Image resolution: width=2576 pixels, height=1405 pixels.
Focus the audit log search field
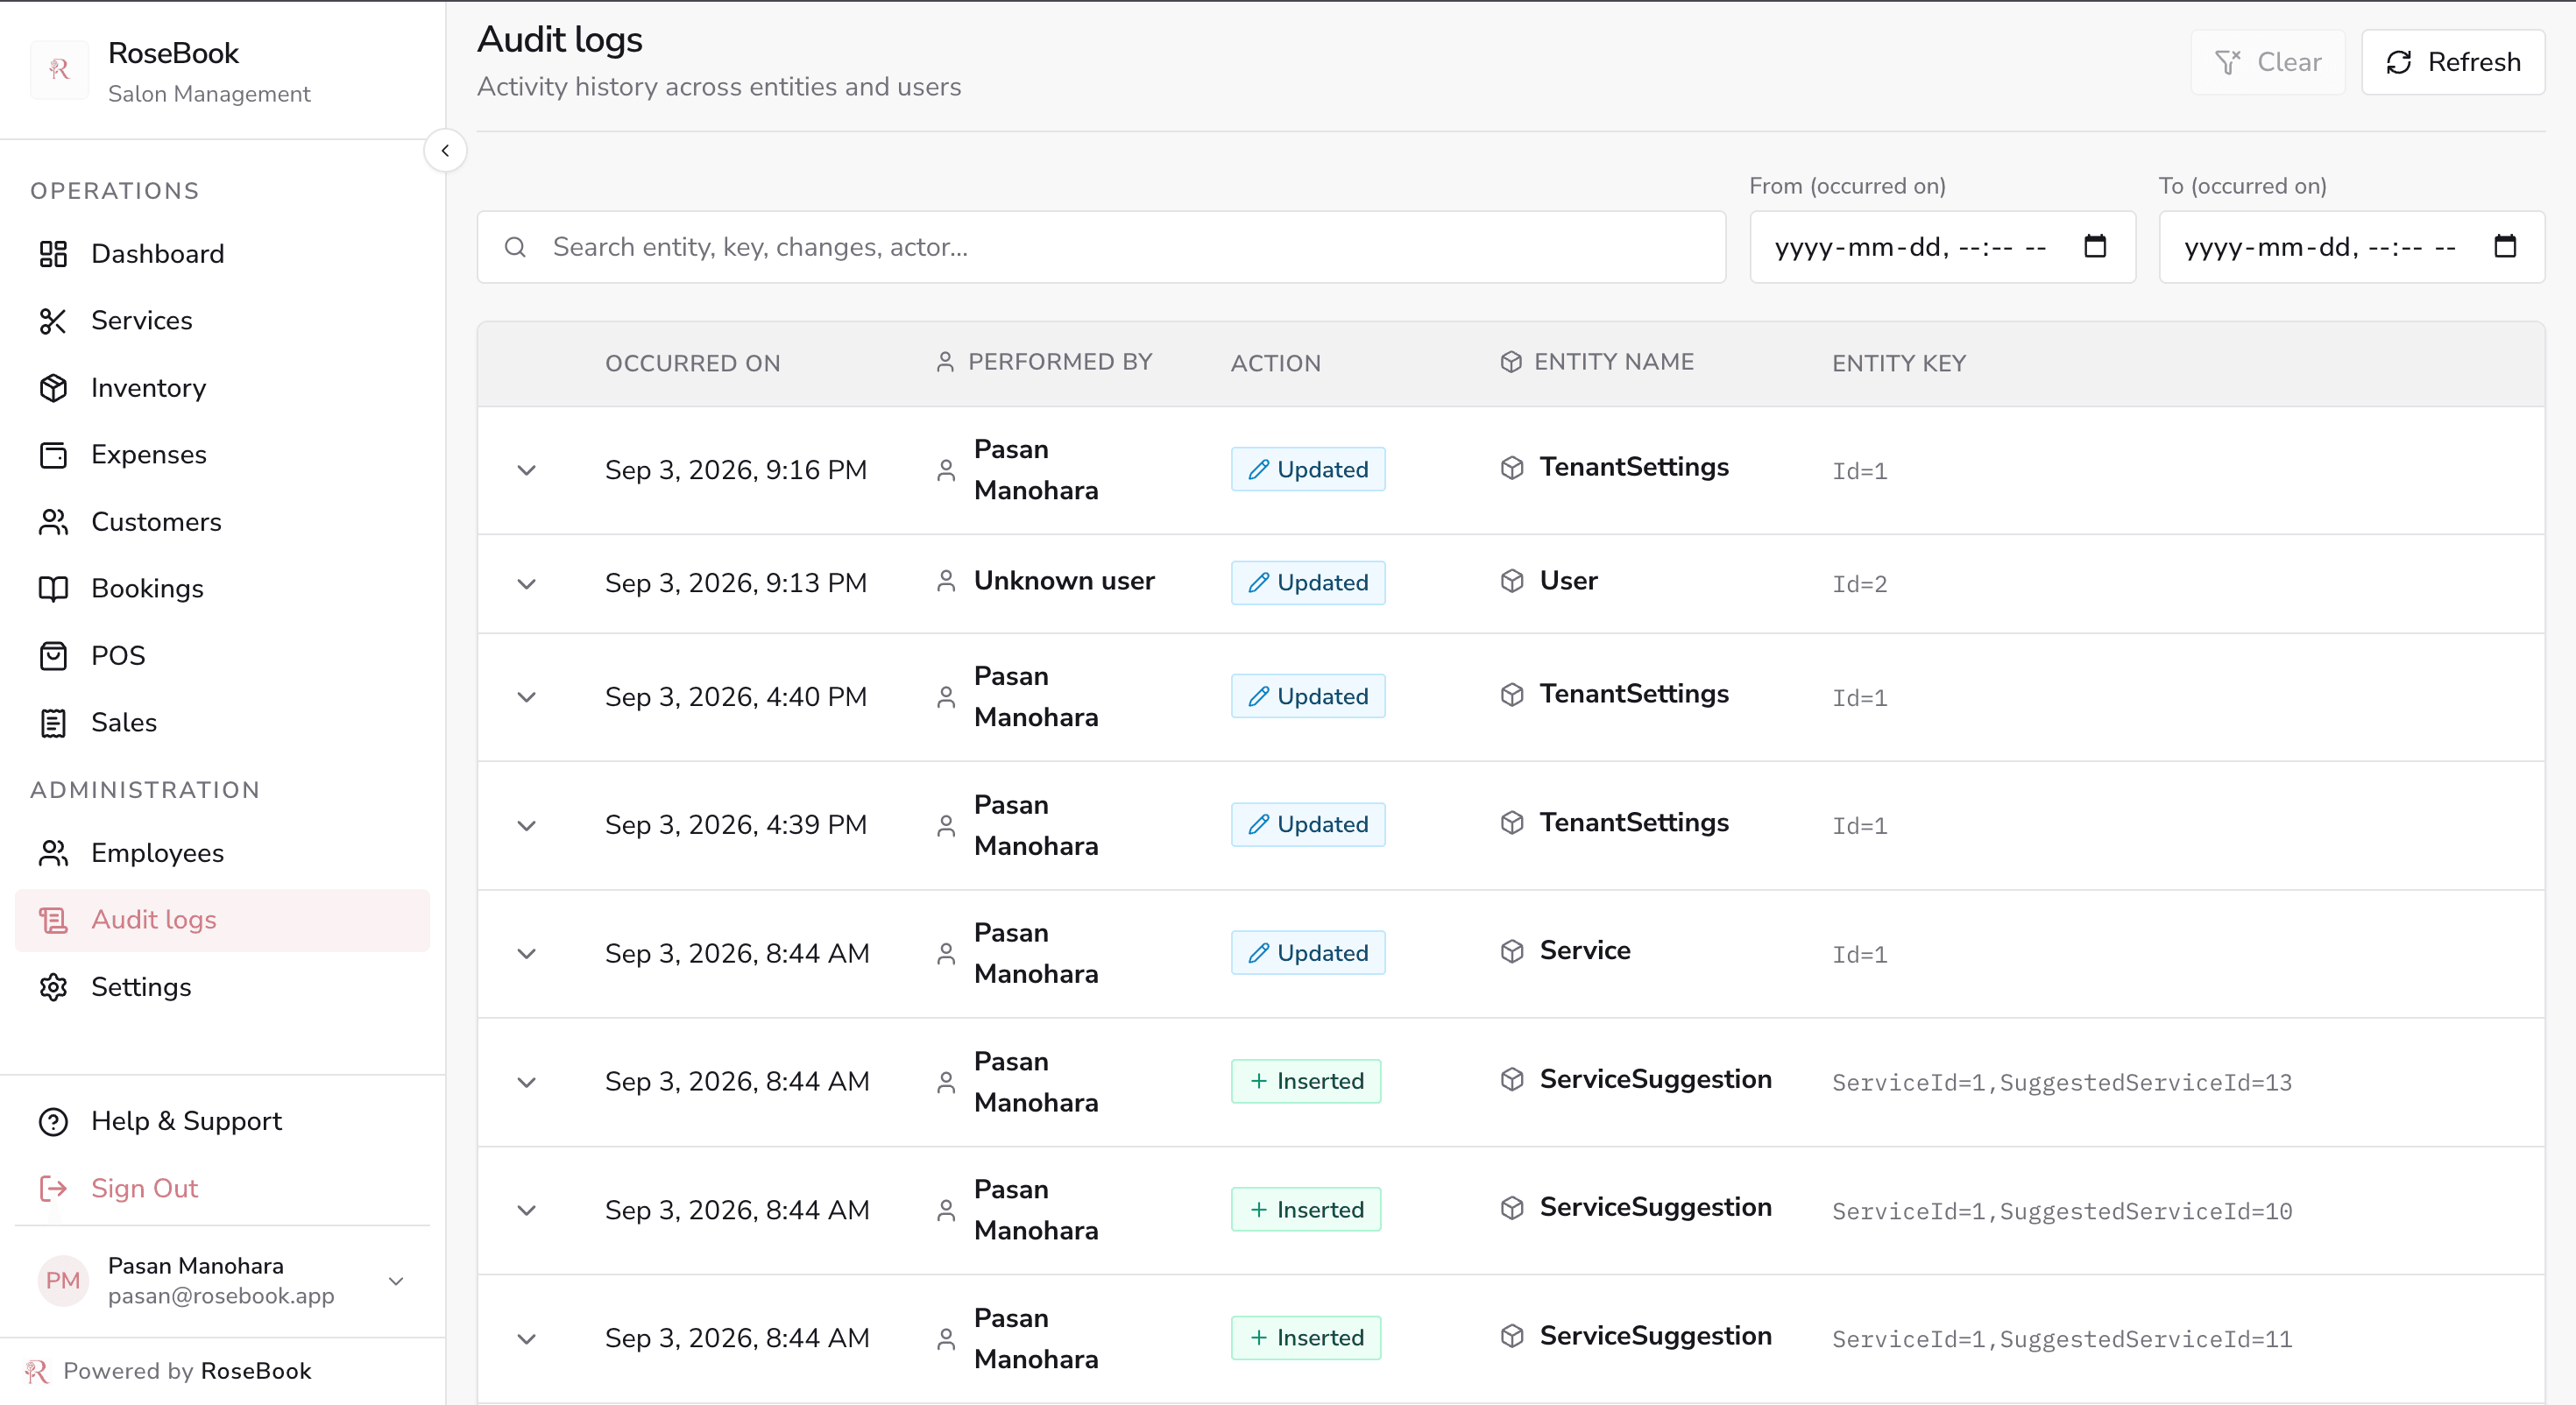click(x=1101, y=247)
